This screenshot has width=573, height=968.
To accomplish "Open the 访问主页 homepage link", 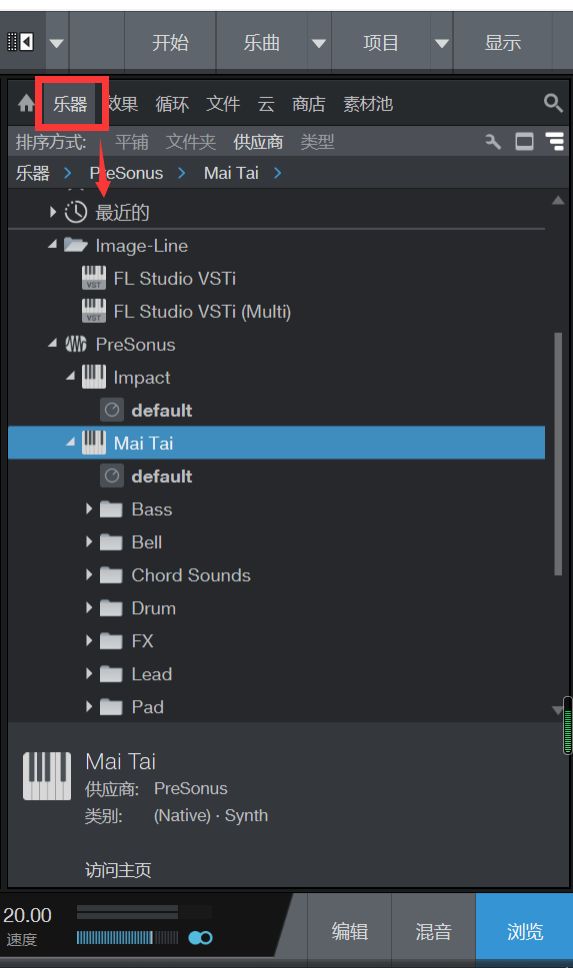I will coord(118,870).
